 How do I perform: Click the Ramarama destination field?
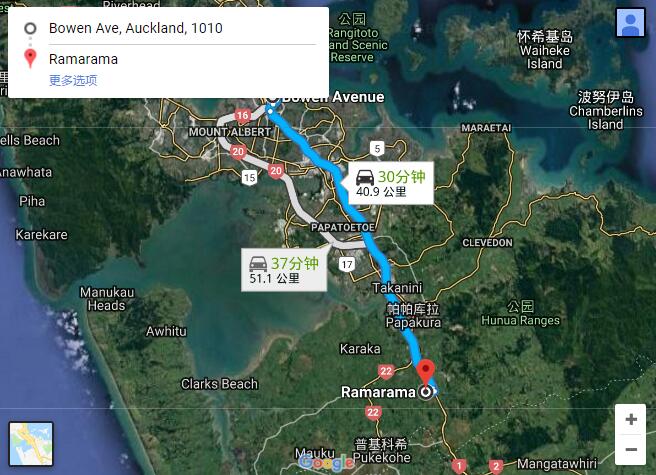(x=182, y=59)
